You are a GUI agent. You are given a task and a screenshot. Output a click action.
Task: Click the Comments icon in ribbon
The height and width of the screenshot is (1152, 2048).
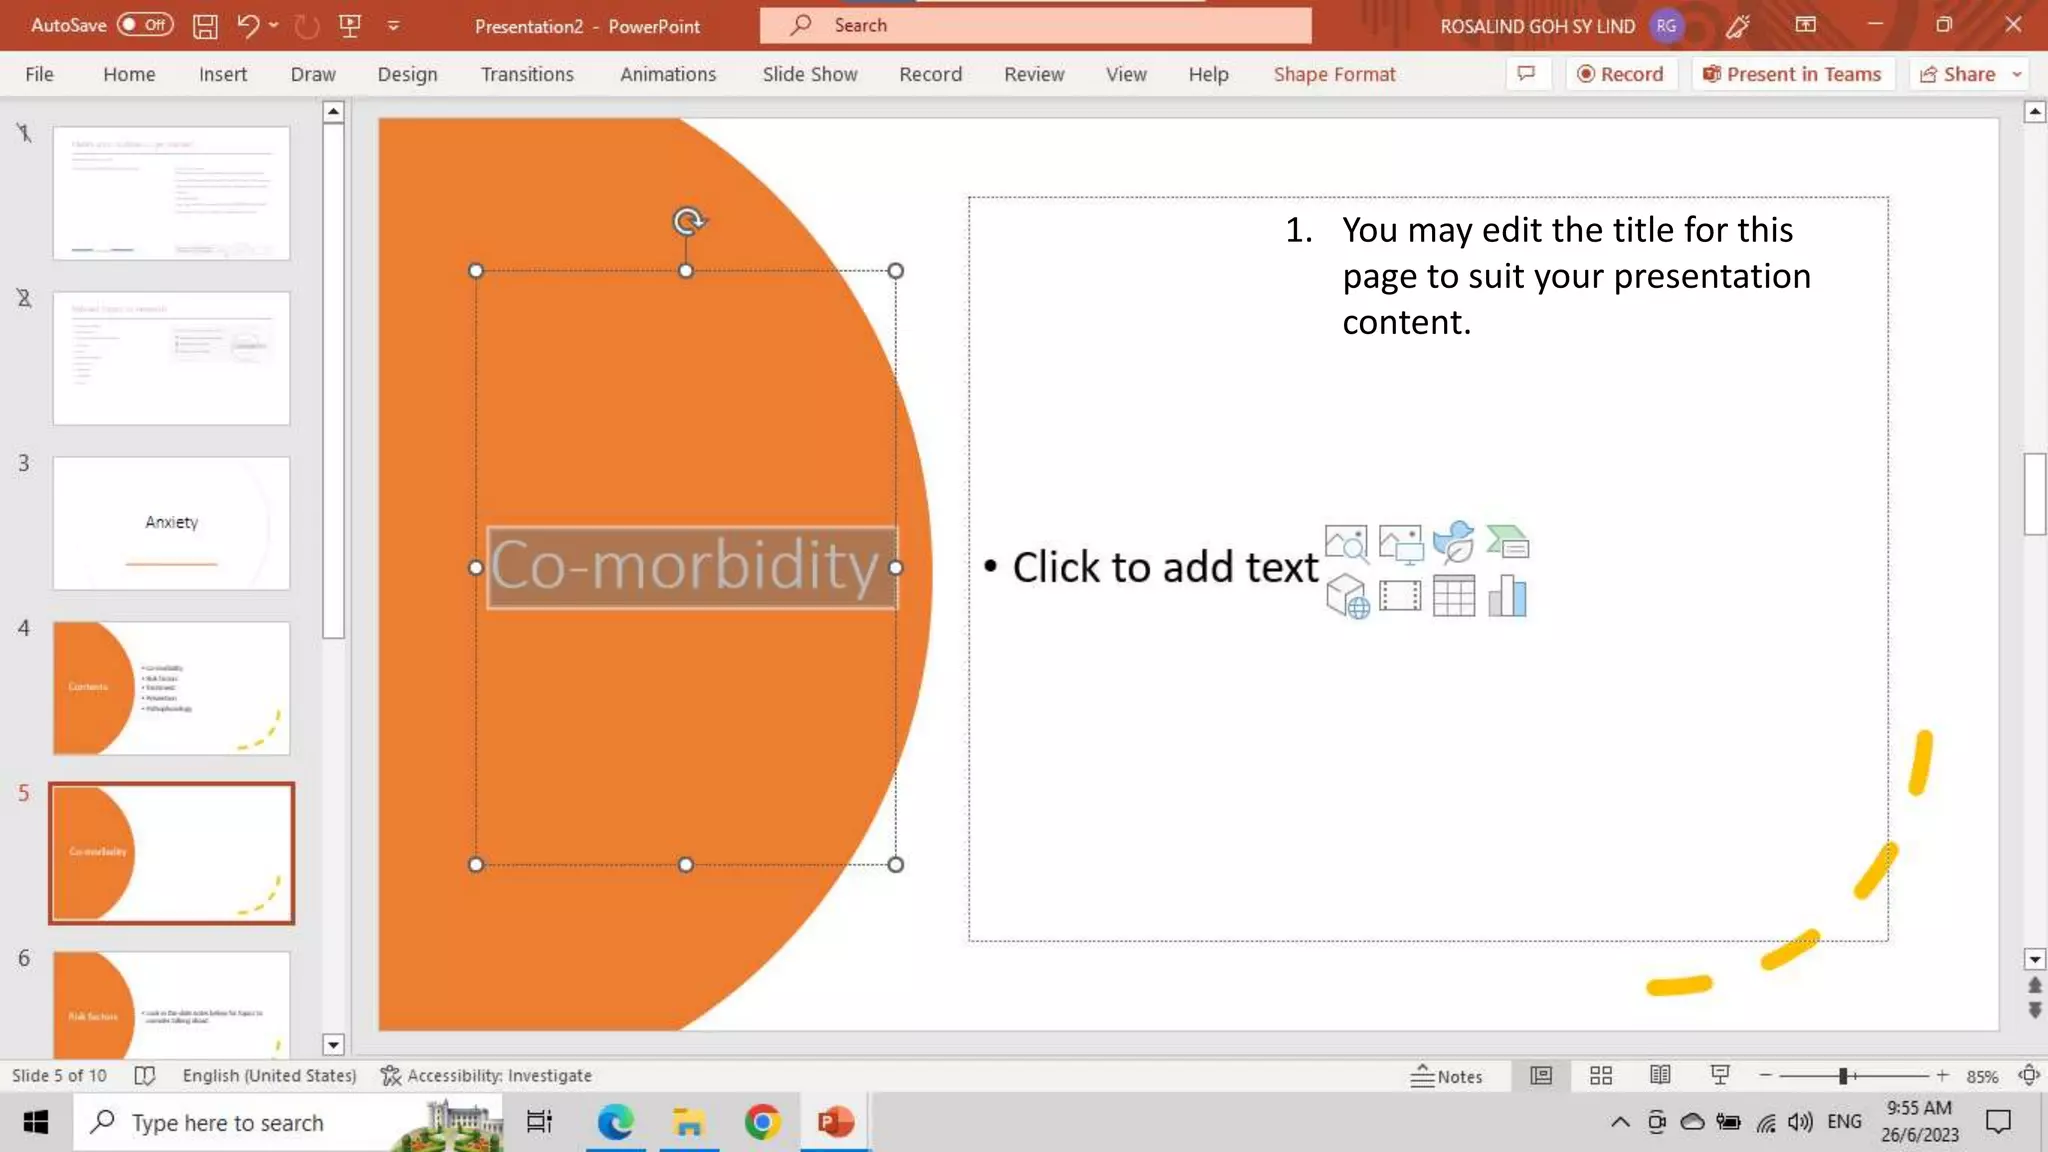[x=1526, y=74]
